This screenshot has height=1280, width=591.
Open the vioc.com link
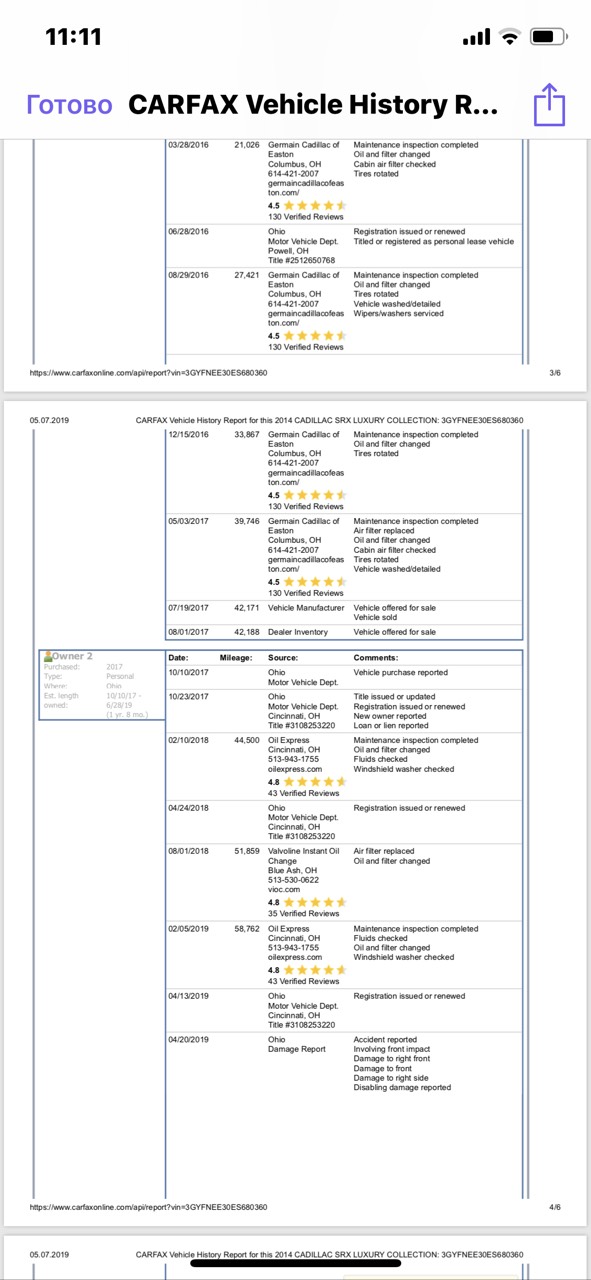[x=284, y=889]
